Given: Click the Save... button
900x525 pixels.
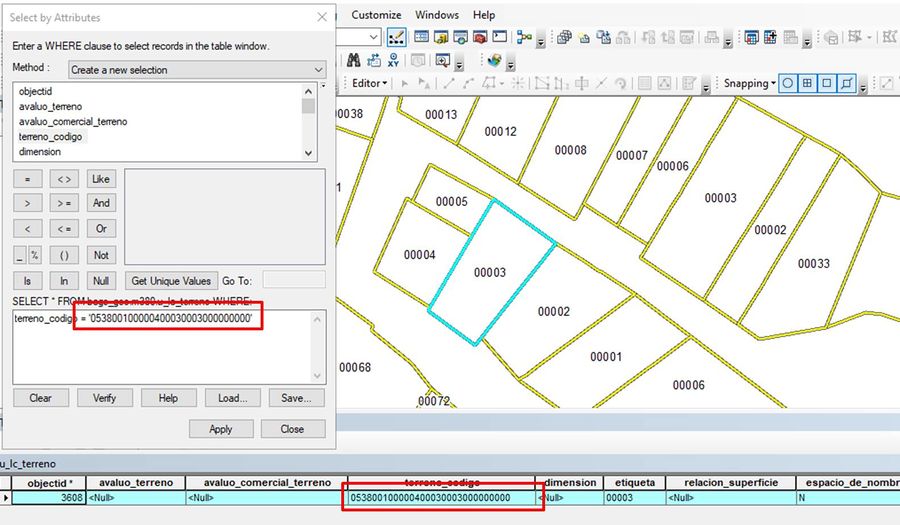Looking at the screenshot, I should [297, 398].
